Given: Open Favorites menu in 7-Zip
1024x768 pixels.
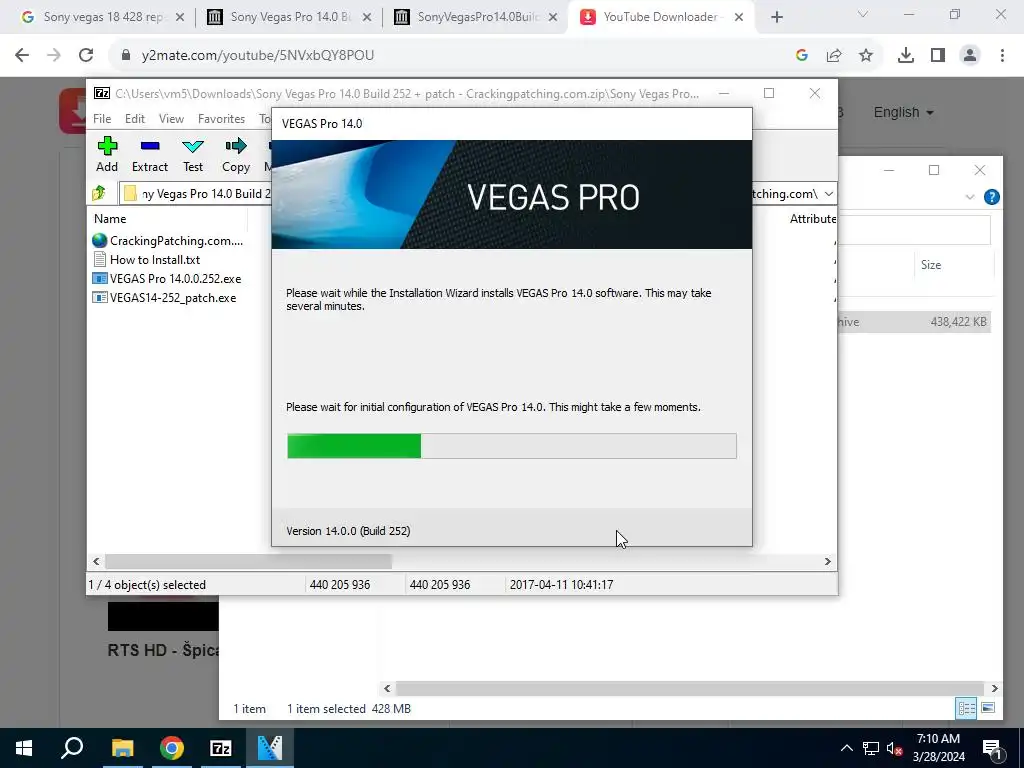Looking at the screenshot, I should [221, 119].
